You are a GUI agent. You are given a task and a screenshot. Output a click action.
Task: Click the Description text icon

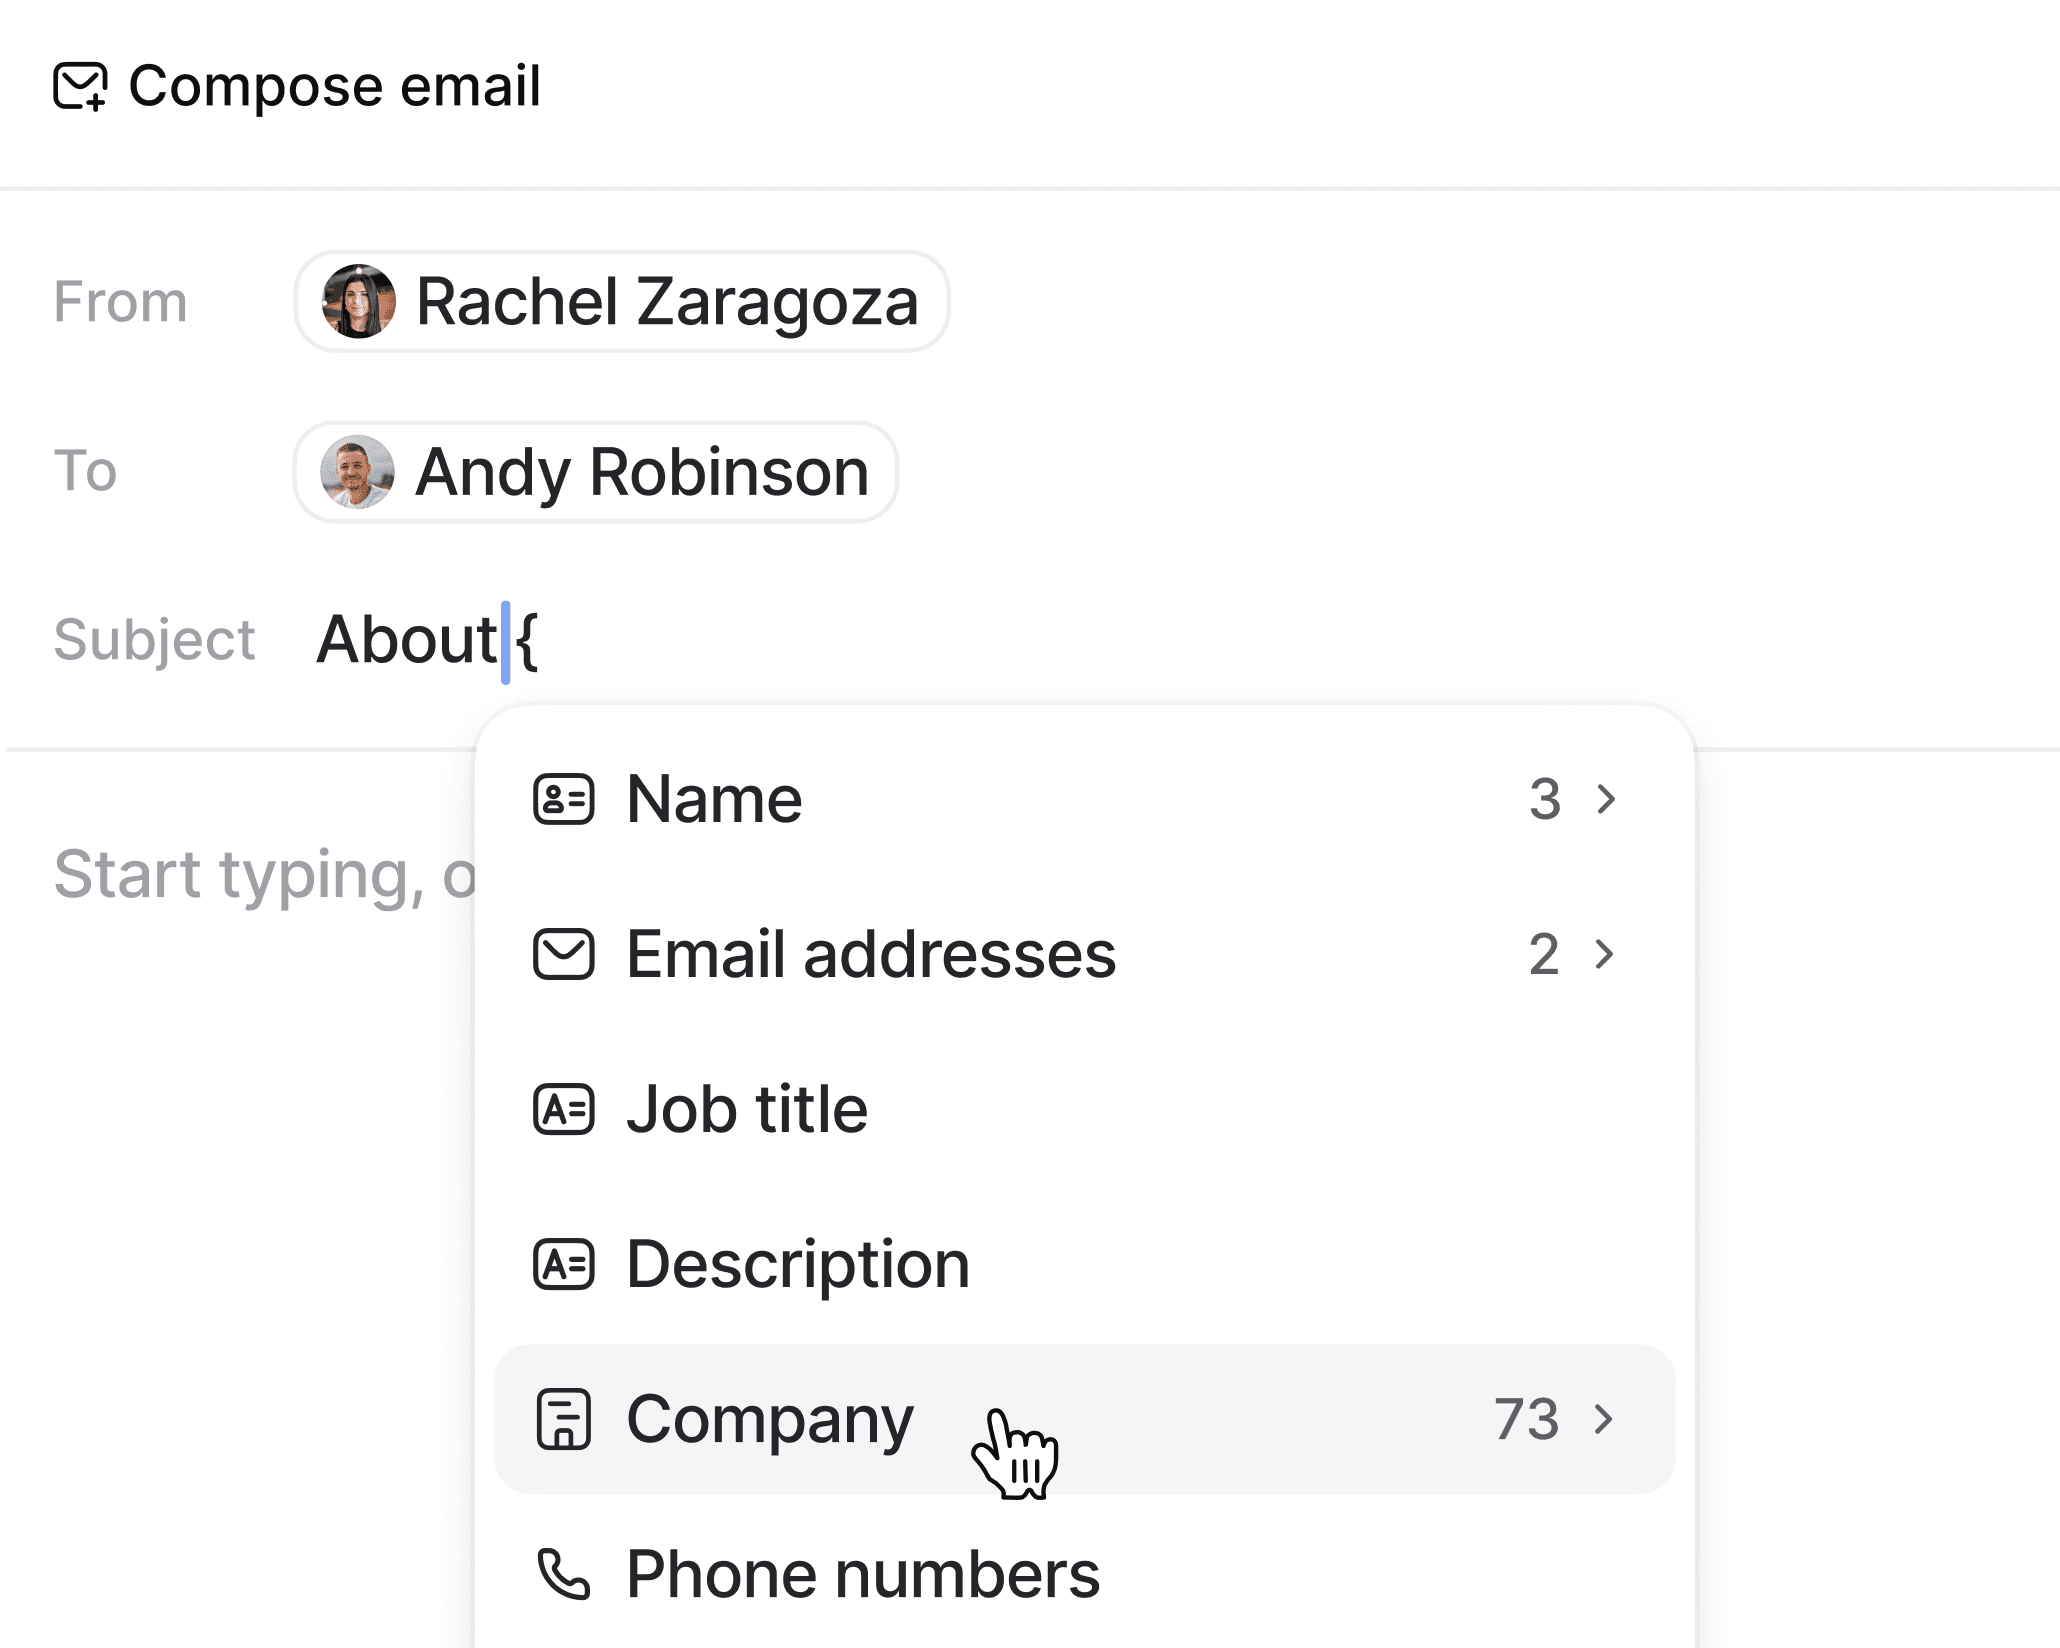pyautogui.click(x=563, y=1264)
